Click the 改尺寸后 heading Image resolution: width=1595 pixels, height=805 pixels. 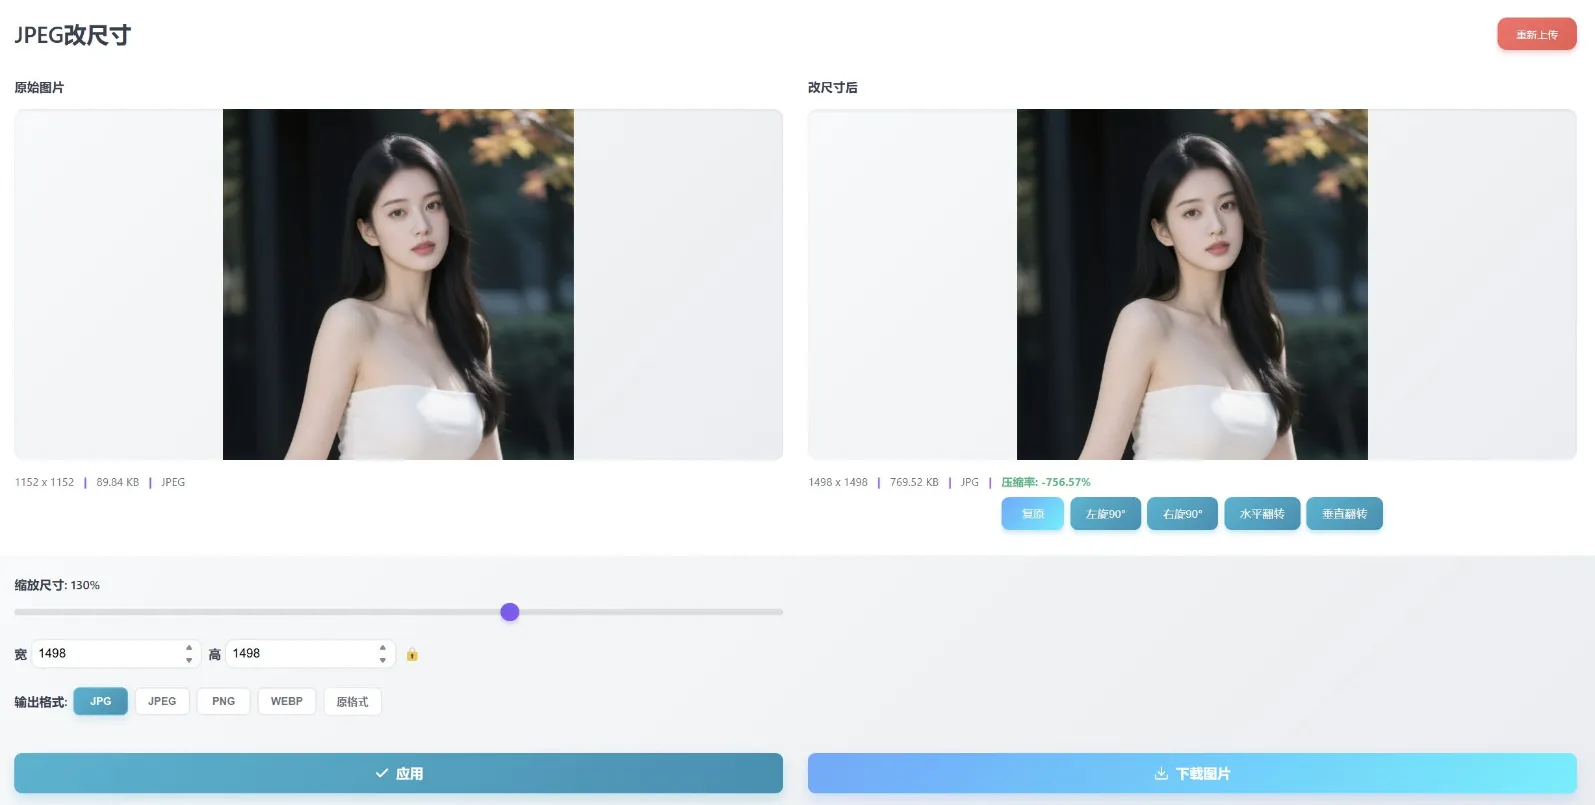point(833,88)
